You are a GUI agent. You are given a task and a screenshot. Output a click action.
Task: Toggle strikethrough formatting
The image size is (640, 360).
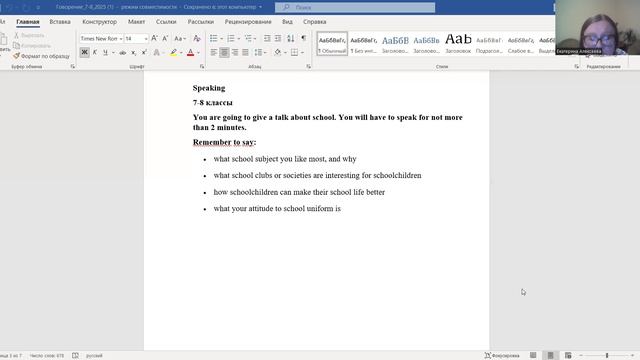[x=122, y=52]
